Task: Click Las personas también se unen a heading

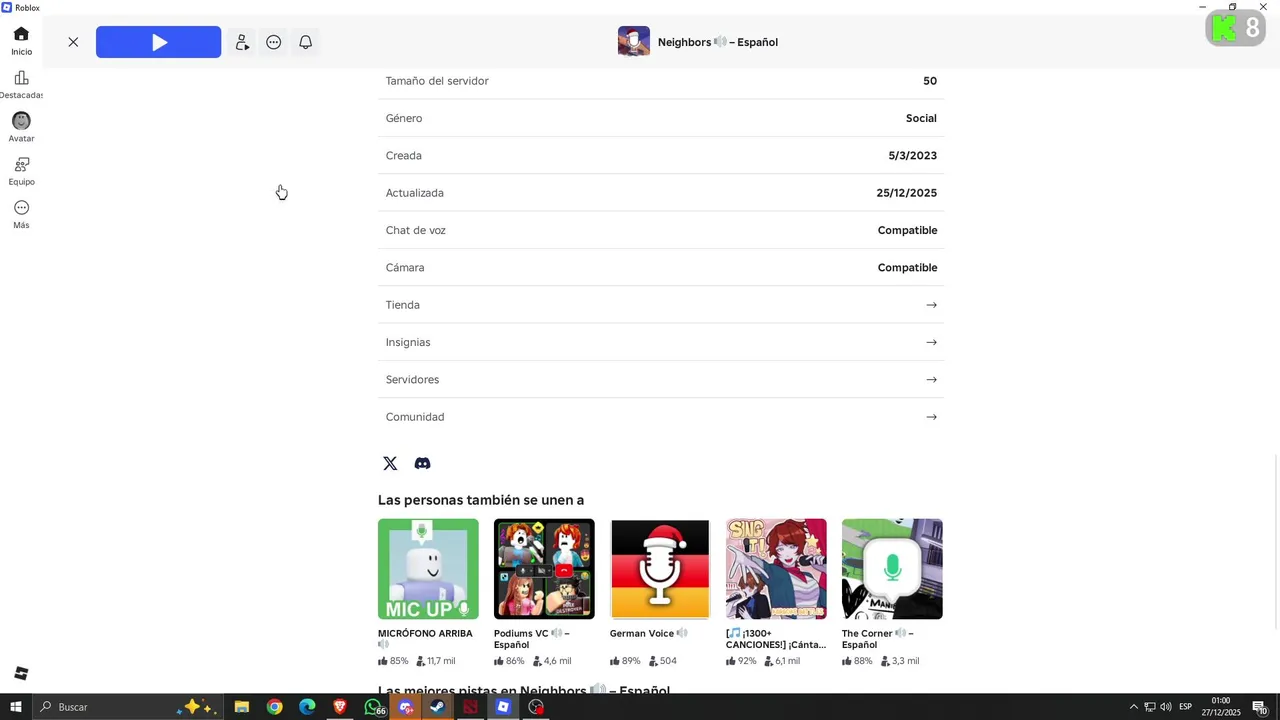Action: (x=481, y=500)
